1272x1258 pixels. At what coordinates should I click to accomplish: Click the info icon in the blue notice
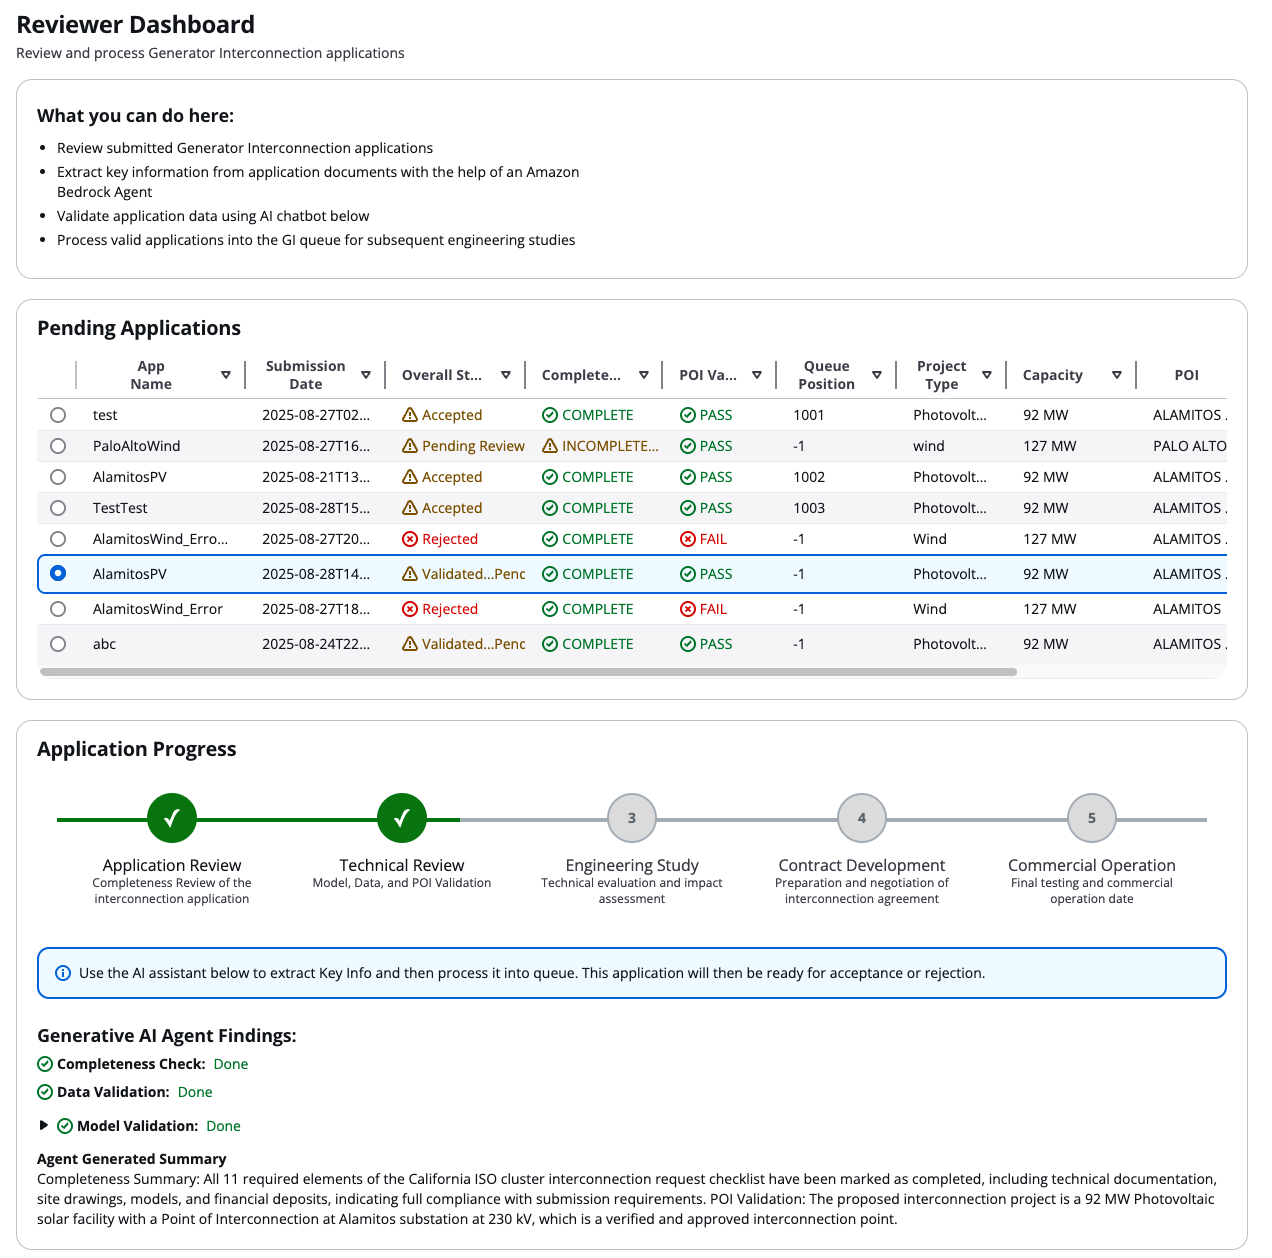click(63, 973)
